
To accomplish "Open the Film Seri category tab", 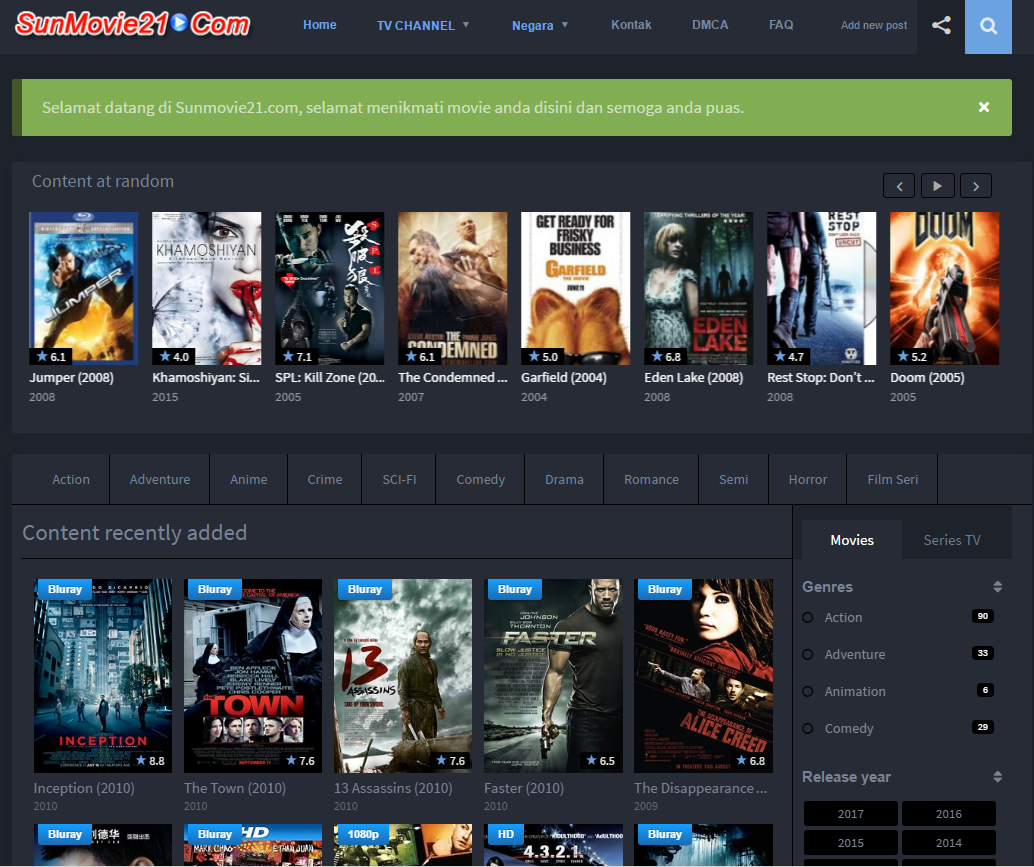I will coord(892,479).
